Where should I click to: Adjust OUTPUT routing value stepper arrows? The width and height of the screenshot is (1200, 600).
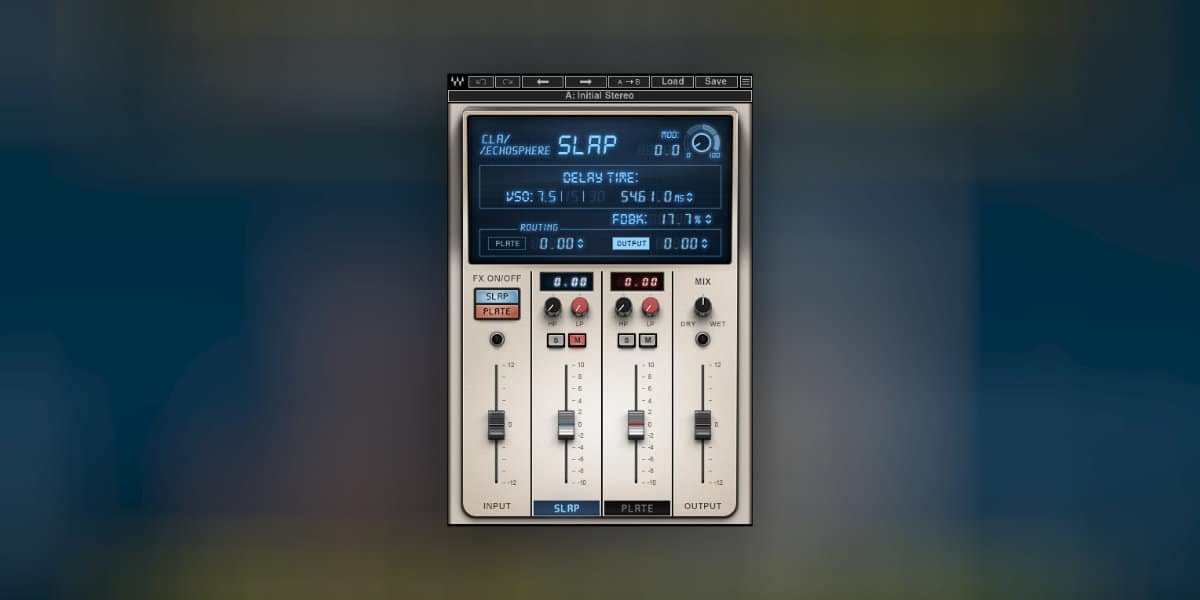706,243
